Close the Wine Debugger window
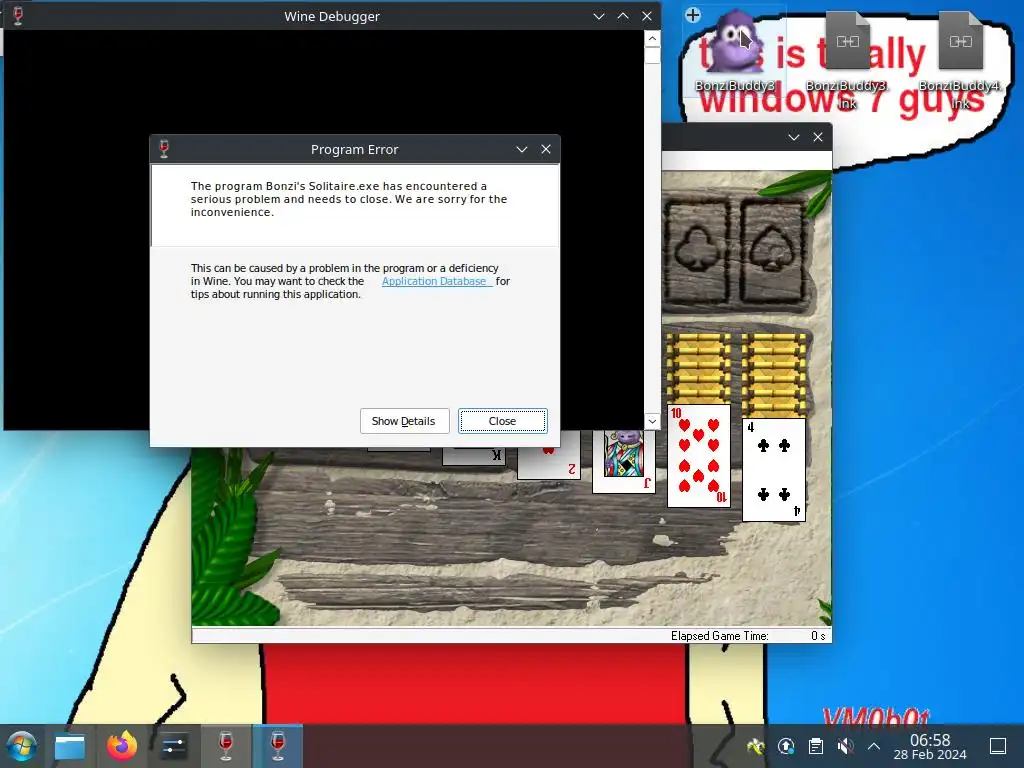1024x768 pixels. click(x=647, y=16)
